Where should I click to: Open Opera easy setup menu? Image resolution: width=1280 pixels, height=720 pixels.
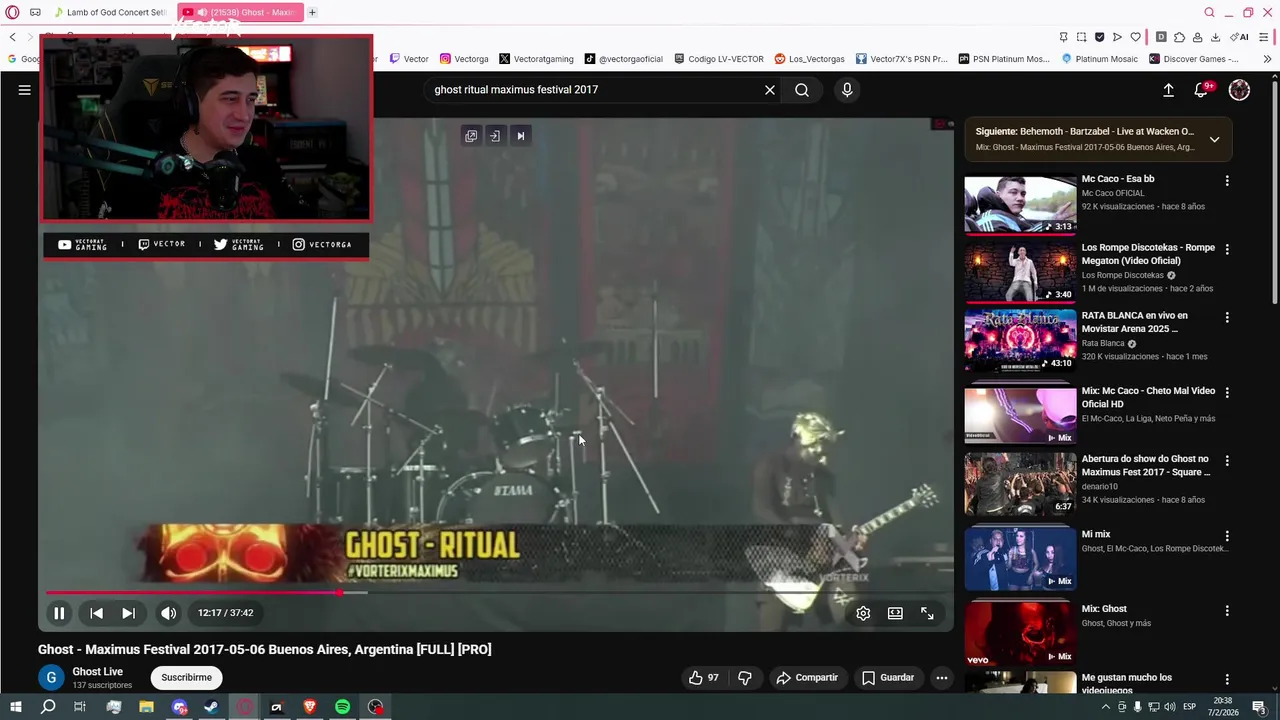[1265, 37]
